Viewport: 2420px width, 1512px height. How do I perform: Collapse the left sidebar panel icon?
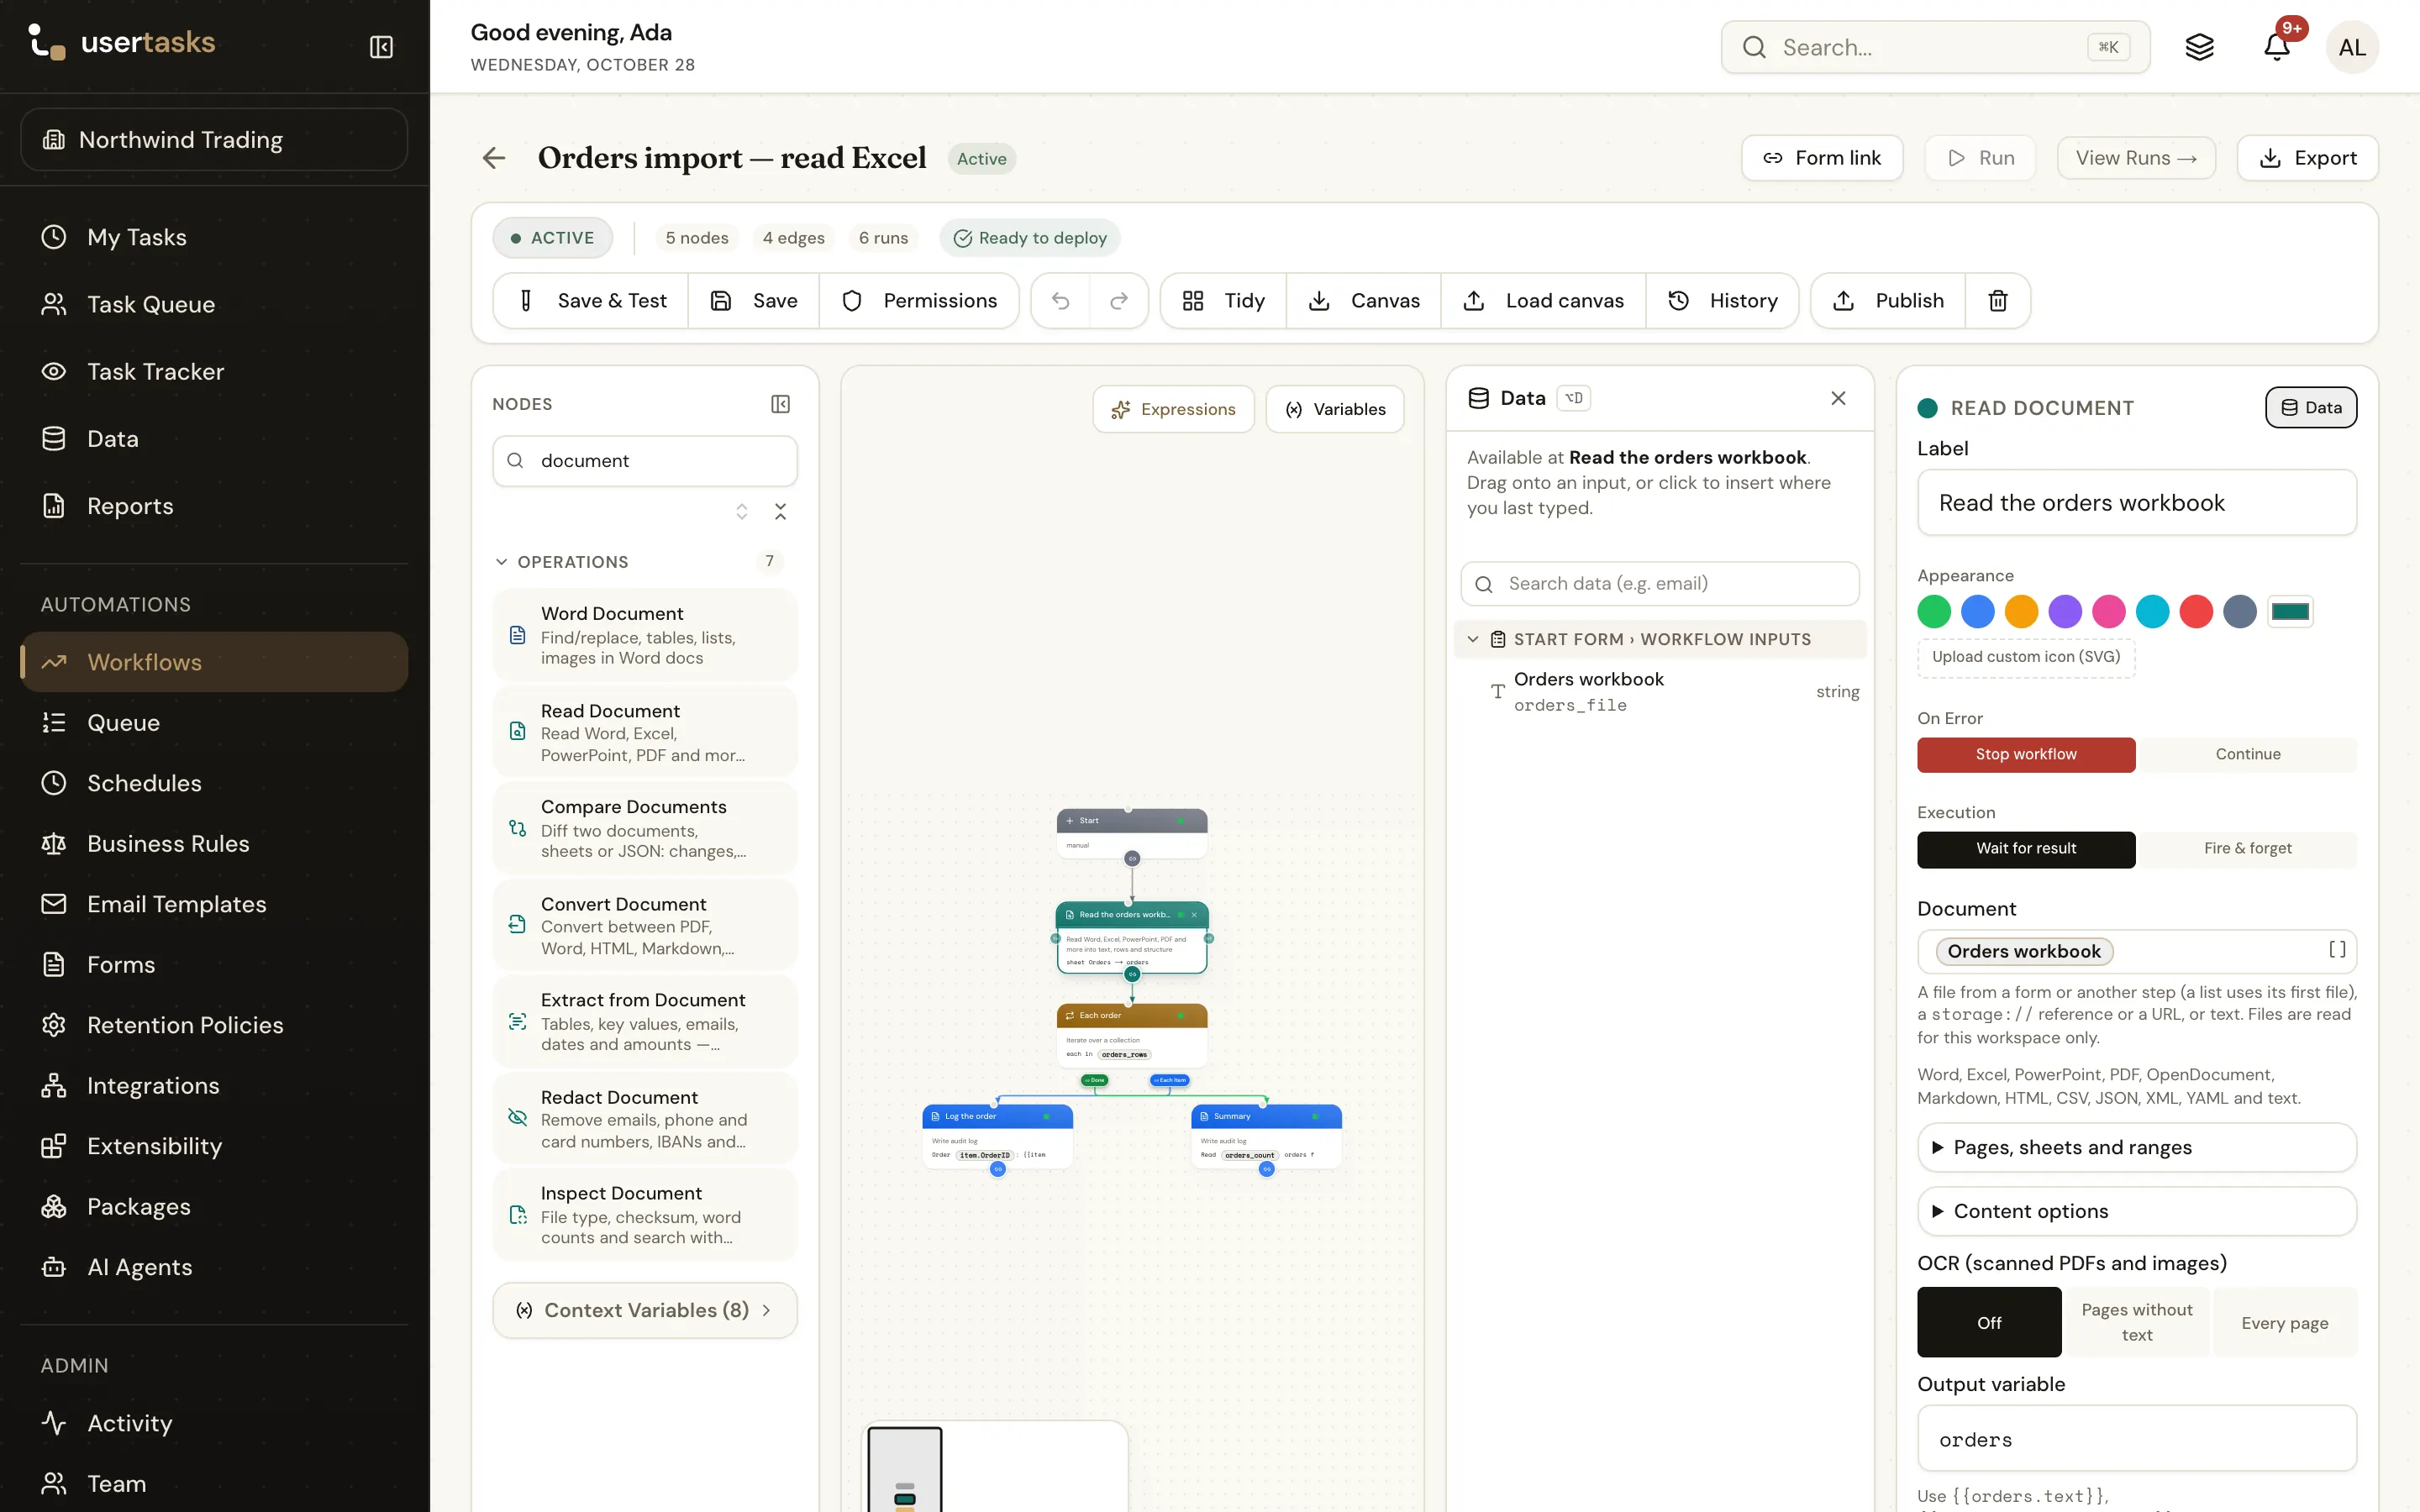pos(381,47)
